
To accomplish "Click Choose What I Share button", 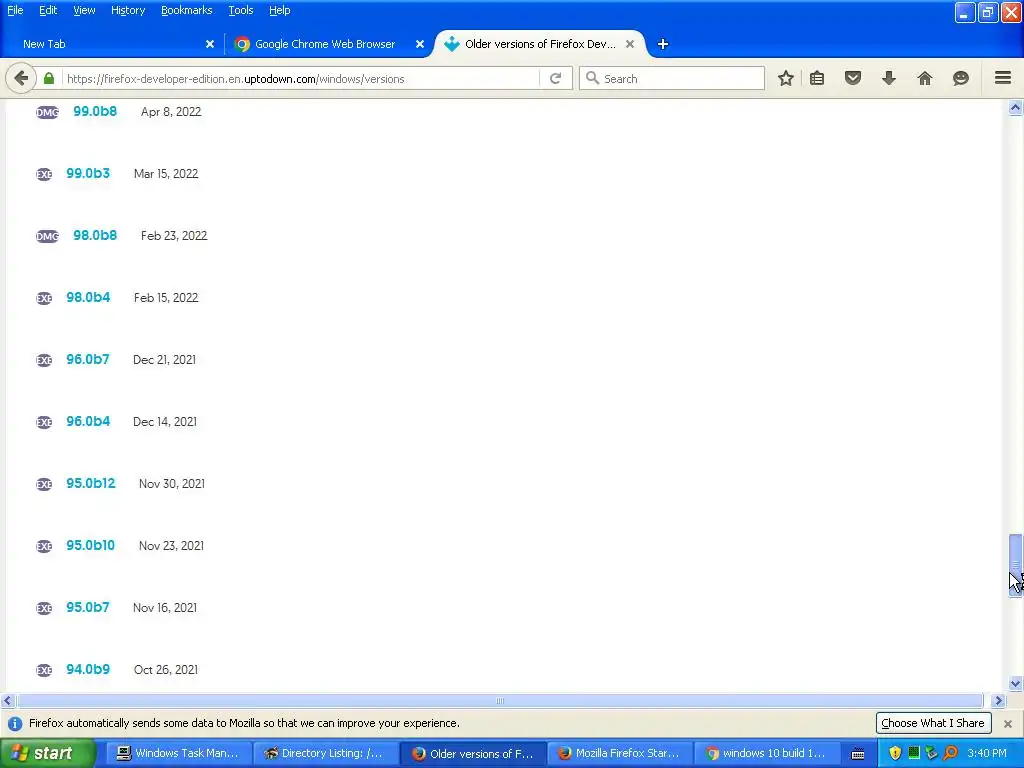I will 933,723.
